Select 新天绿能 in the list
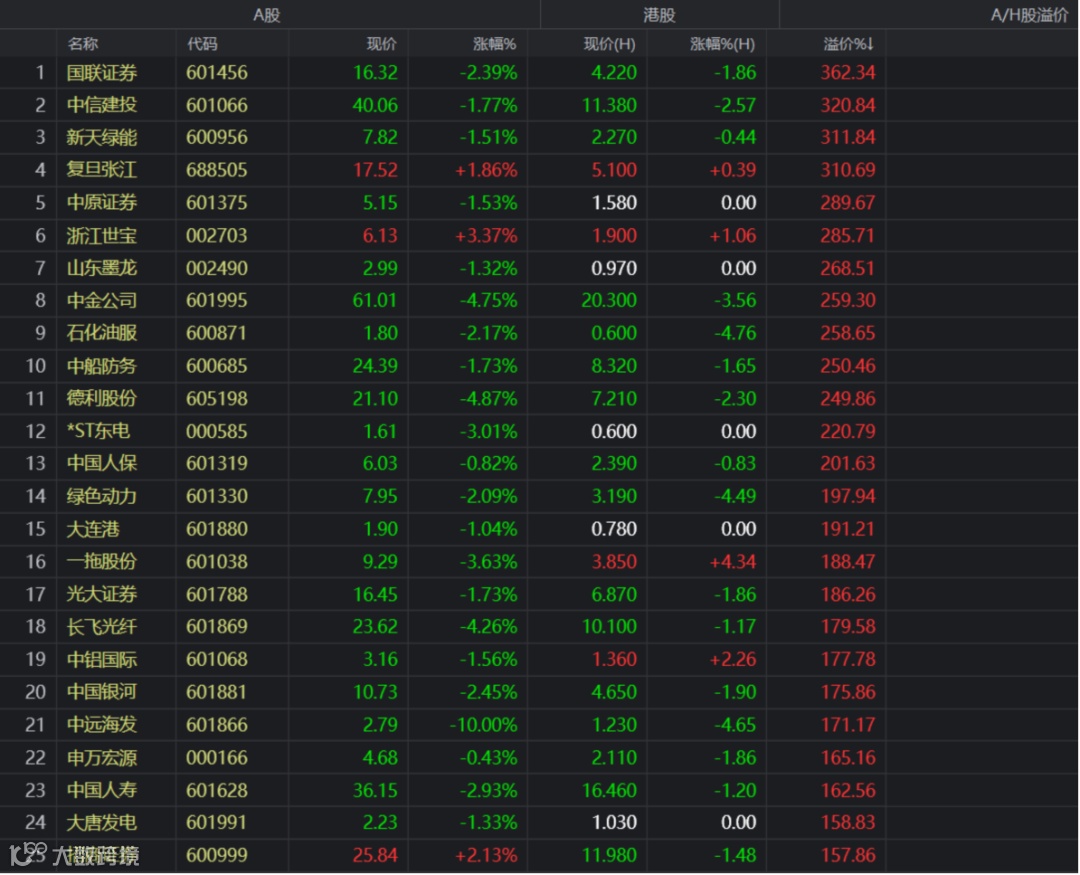This screenshot has height=875, width=1080. click(101, 138)
